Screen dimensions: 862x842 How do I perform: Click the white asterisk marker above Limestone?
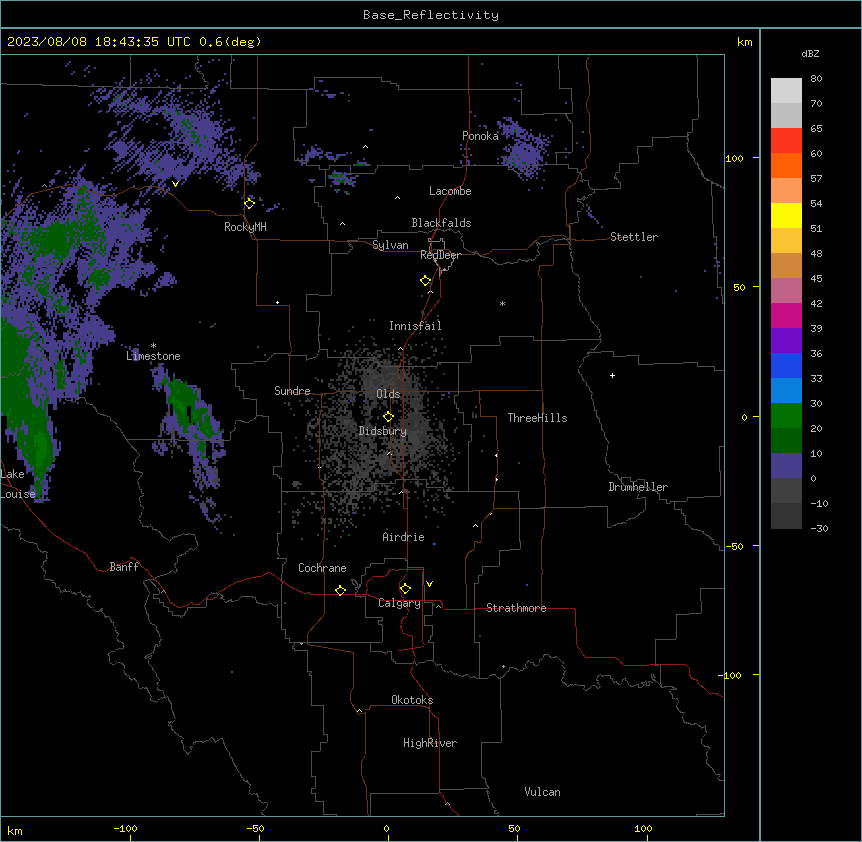(153, 346)
